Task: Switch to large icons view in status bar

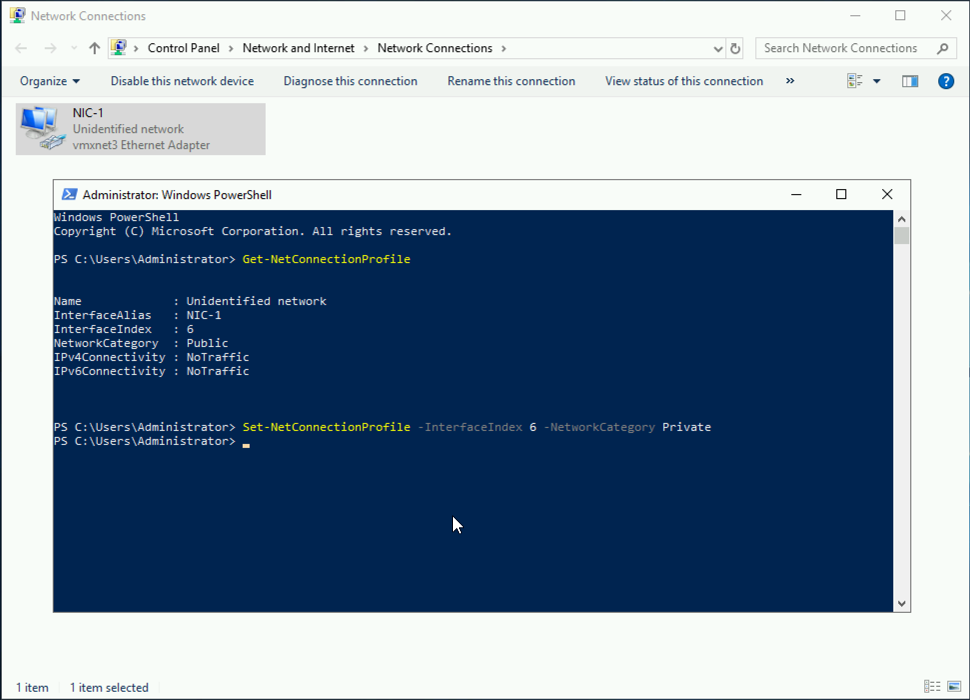Action: pos(954,686)
